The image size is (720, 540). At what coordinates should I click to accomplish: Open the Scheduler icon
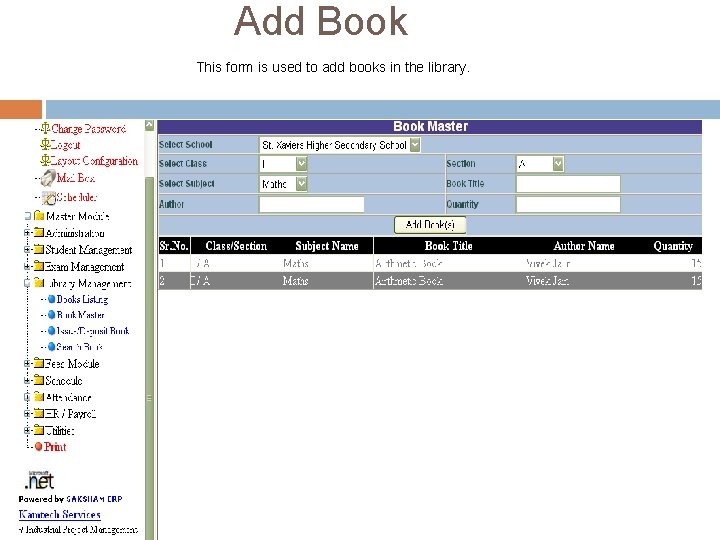click(x=49, y=198)
